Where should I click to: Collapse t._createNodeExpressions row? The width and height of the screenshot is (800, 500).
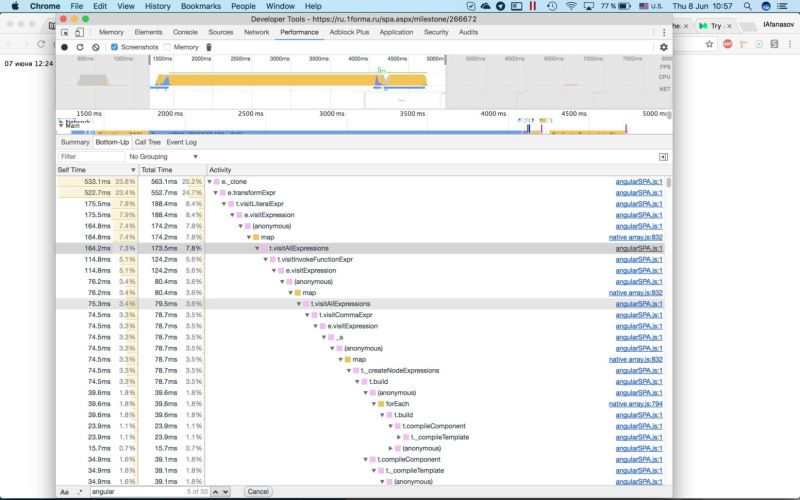349,371
